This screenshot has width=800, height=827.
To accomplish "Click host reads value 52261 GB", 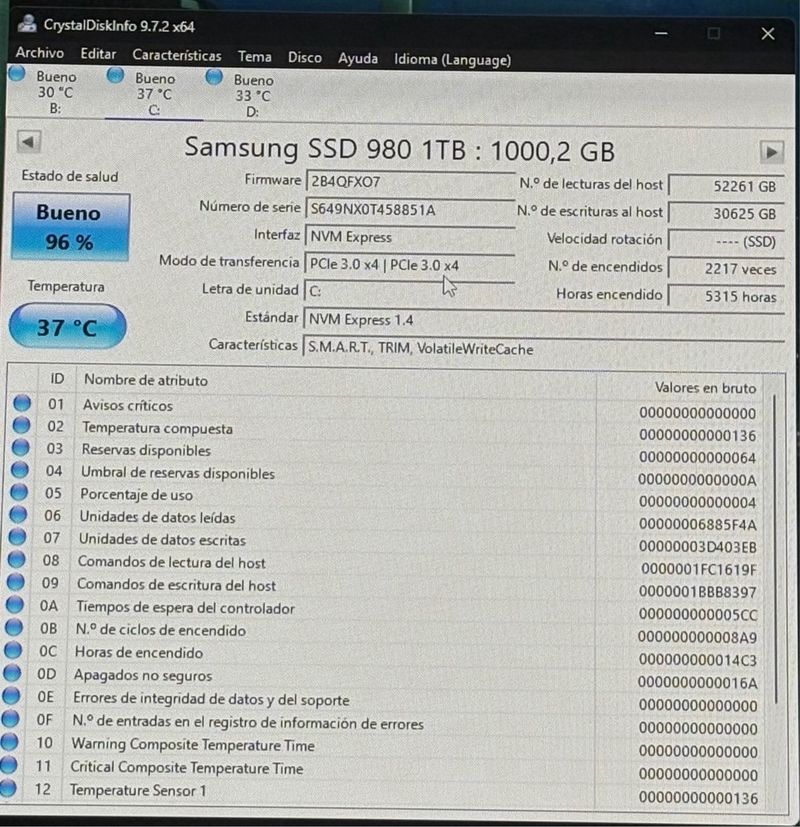I will (726, 186).
